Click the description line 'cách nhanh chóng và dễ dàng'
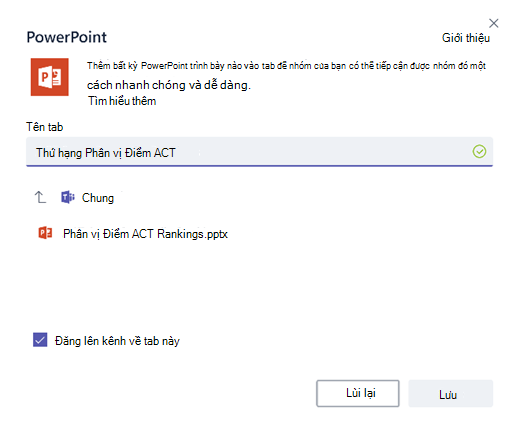The height and width of the screenshot is (434, 520). pos(169,85)
